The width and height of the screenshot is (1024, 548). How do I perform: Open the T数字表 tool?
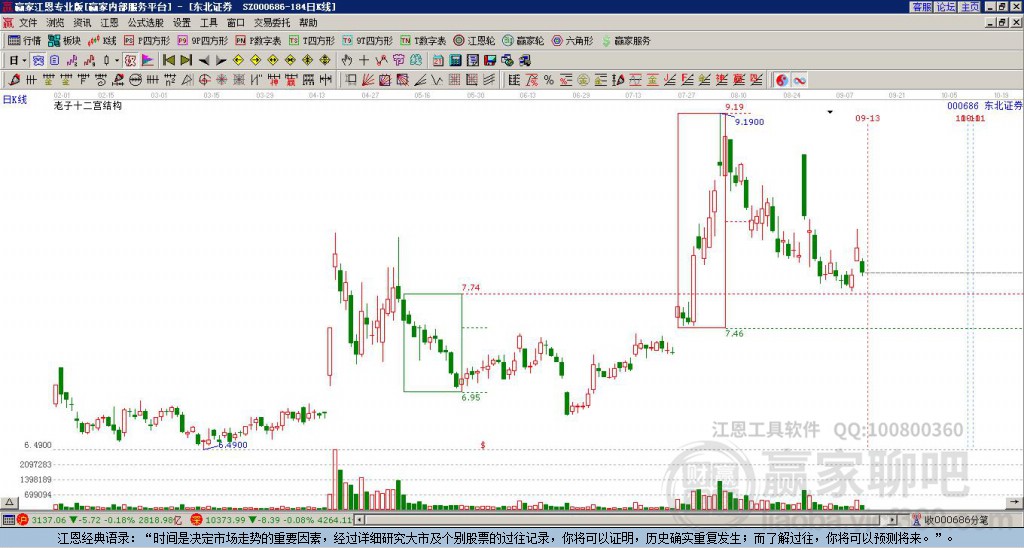[423, 40]
